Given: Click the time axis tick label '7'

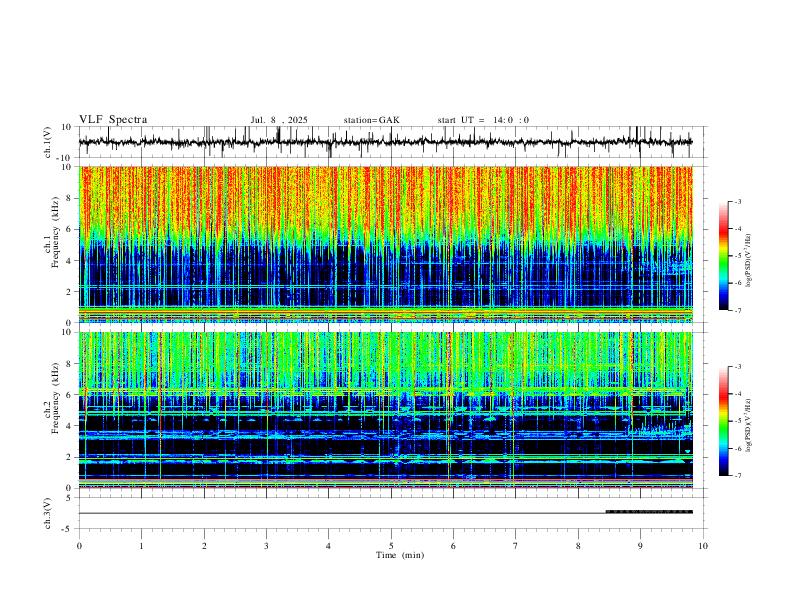Looking at the screenshot, I should pos(516,546).
